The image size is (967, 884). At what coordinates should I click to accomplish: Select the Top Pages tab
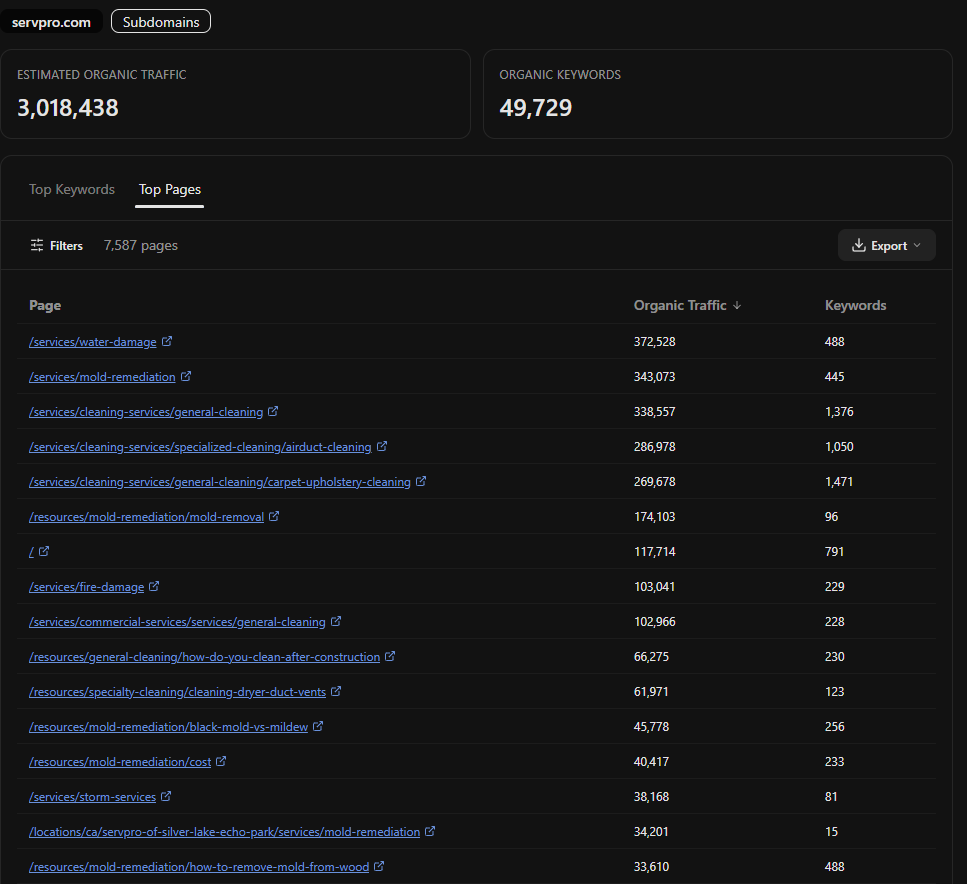pyautogui.click(x=170, y=189)
